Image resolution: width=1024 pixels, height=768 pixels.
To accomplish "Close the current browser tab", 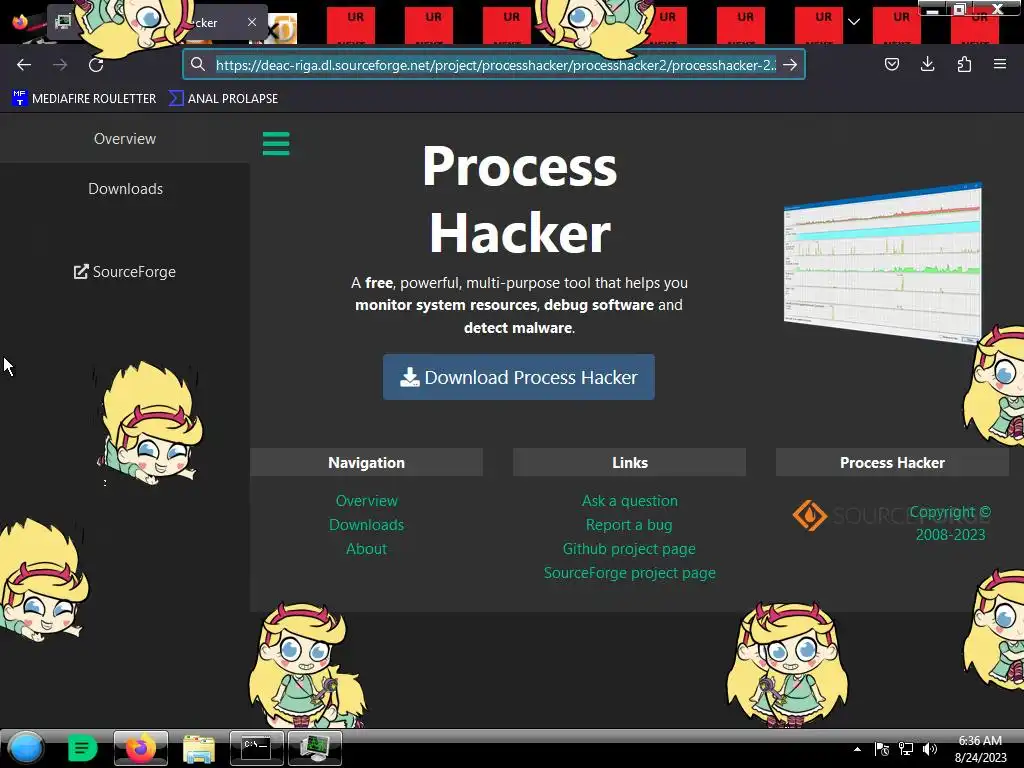I will tap(252, 22).
